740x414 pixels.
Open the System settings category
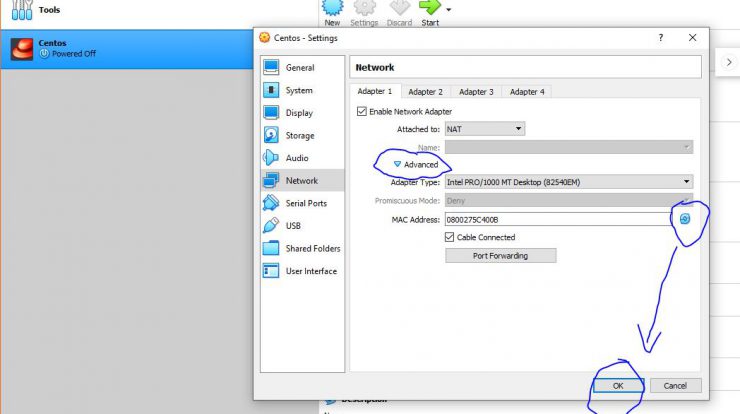point(302,90)
